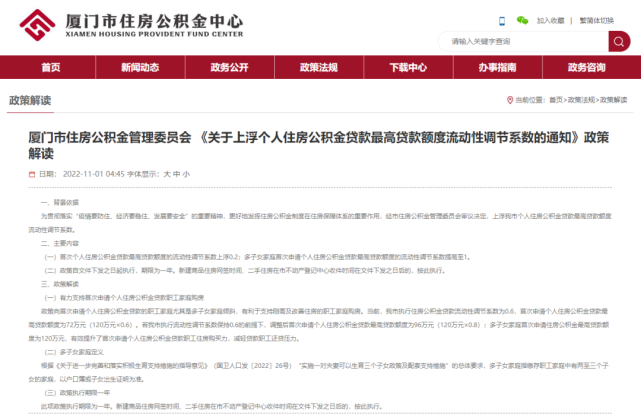This screenshot has height=416, width=641.
Task: Click the article title heading text
Action: click(x=318, y=145)
